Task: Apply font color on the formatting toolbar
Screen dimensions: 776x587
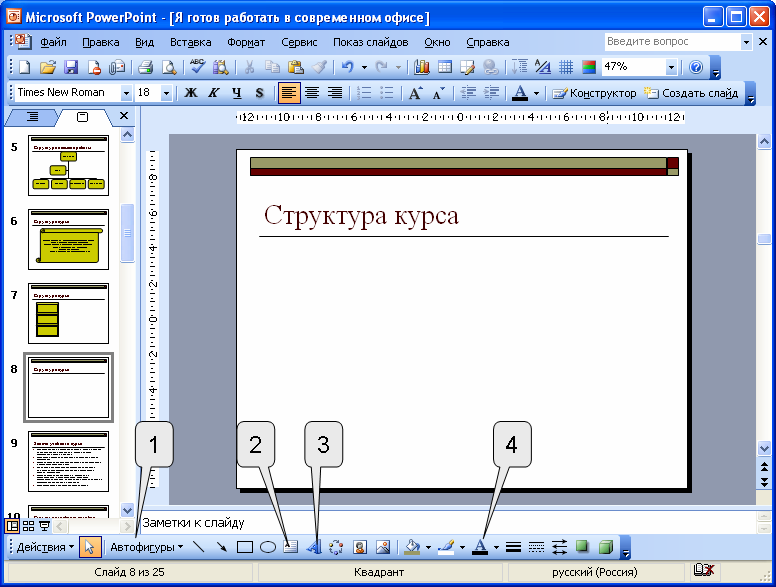Action: (520, 93)
